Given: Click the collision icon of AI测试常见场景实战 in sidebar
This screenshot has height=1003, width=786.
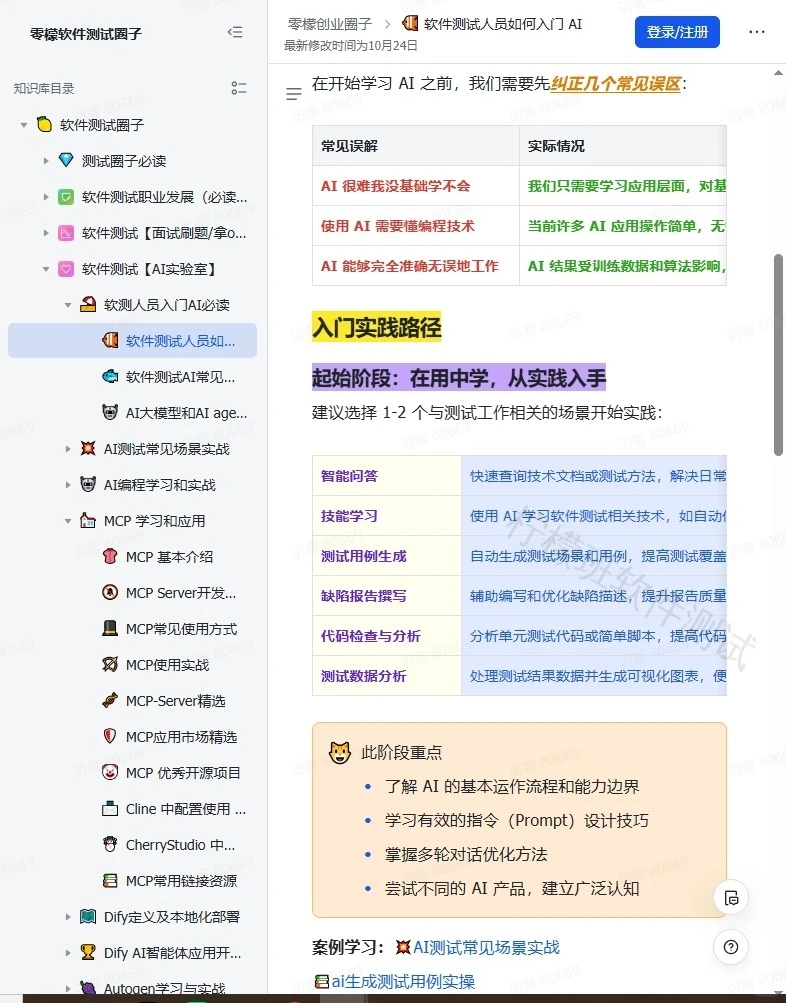Looking at the screenshot, I should [88, 448].
